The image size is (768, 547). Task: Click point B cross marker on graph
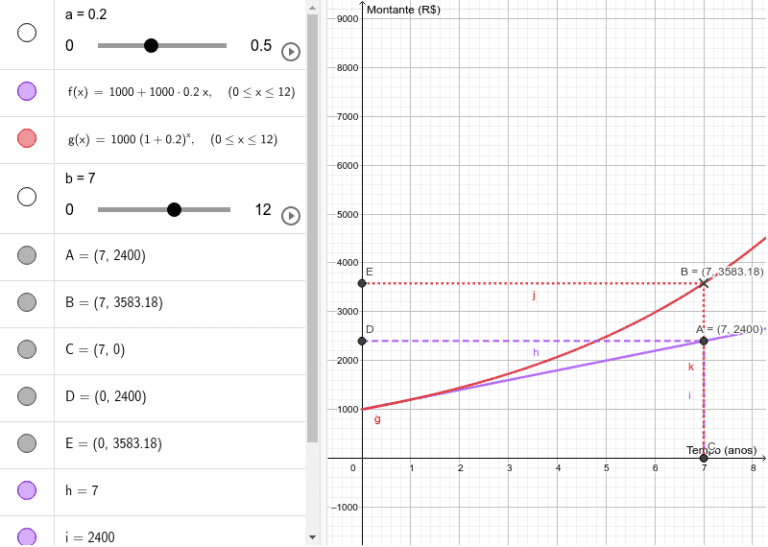pos(704,283)
